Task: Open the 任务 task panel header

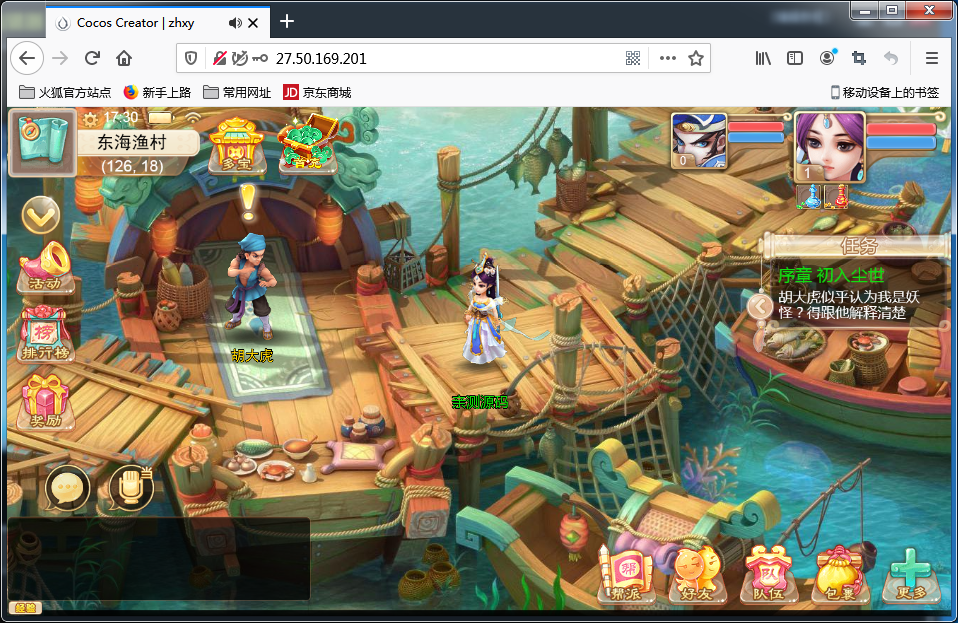Action: (858, 246)
